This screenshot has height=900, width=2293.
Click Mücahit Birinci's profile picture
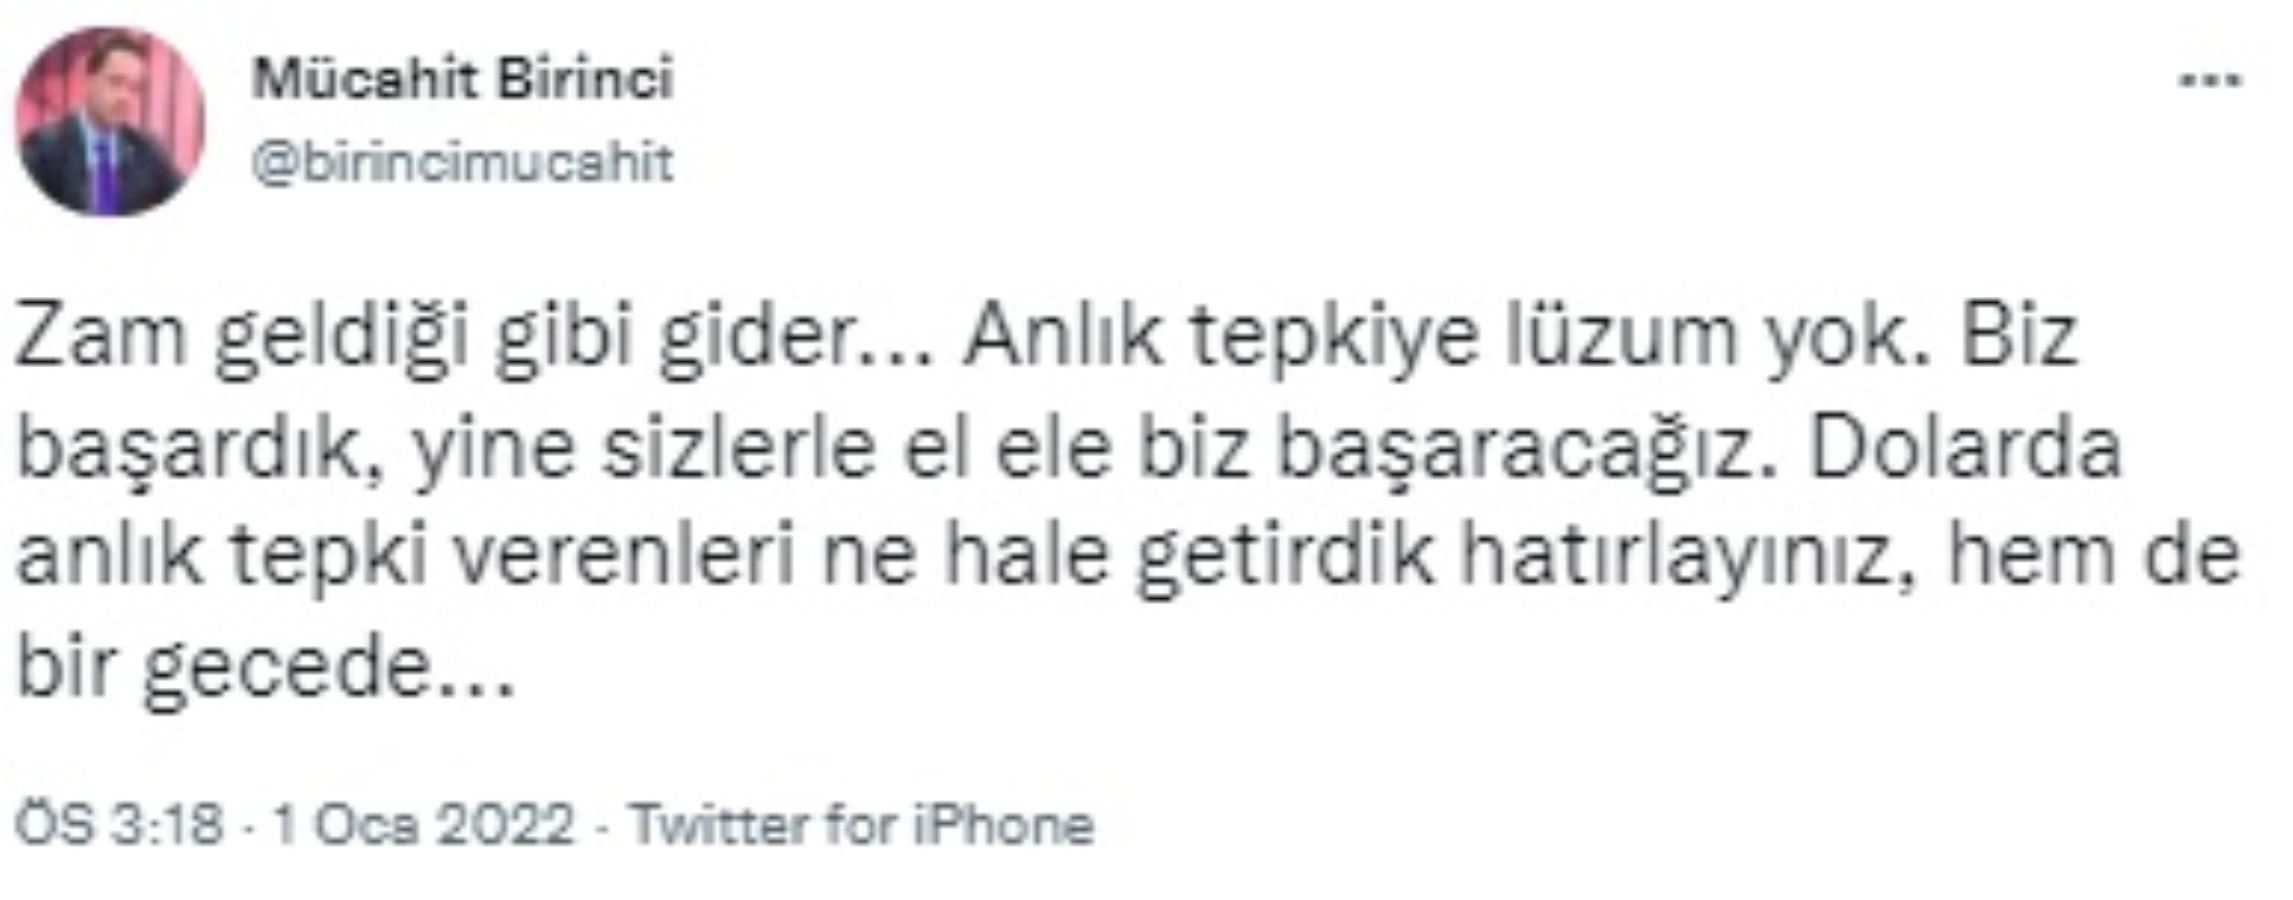click(110, 122)
